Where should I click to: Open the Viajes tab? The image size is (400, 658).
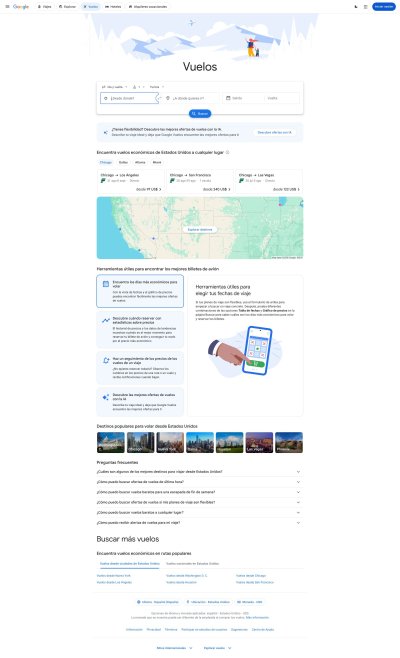click(44, 7)
